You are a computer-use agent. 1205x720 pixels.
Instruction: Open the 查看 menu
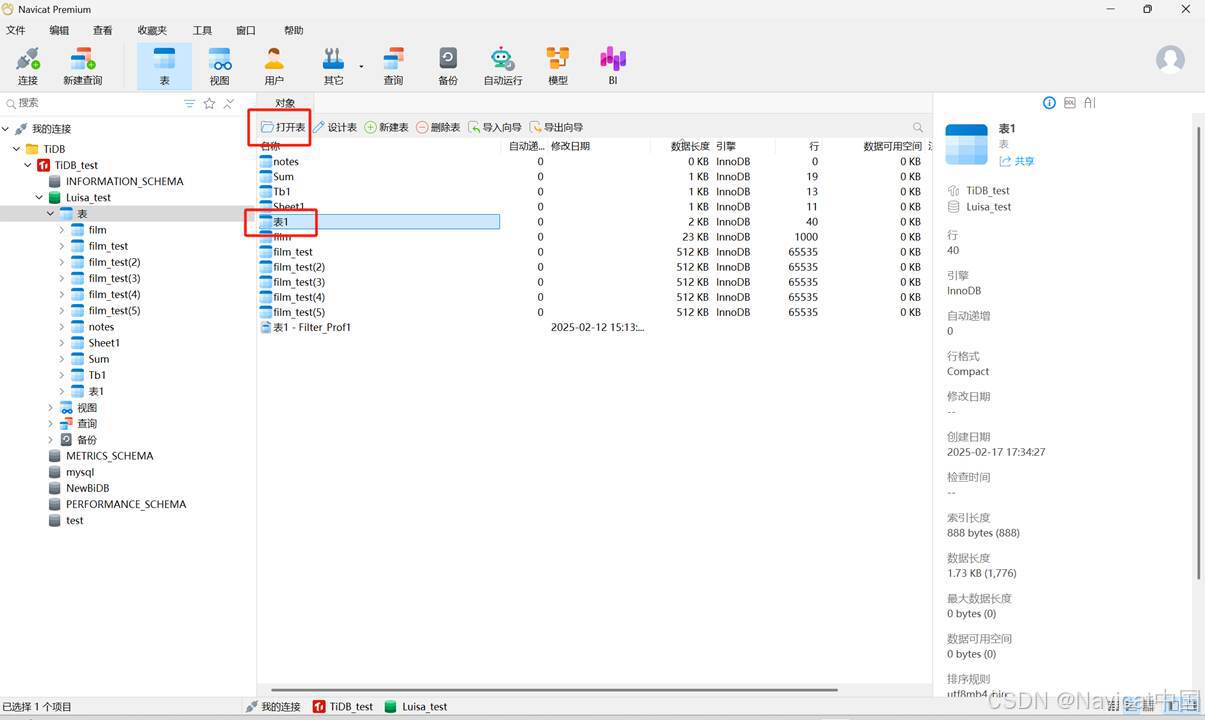click(102, 31)
